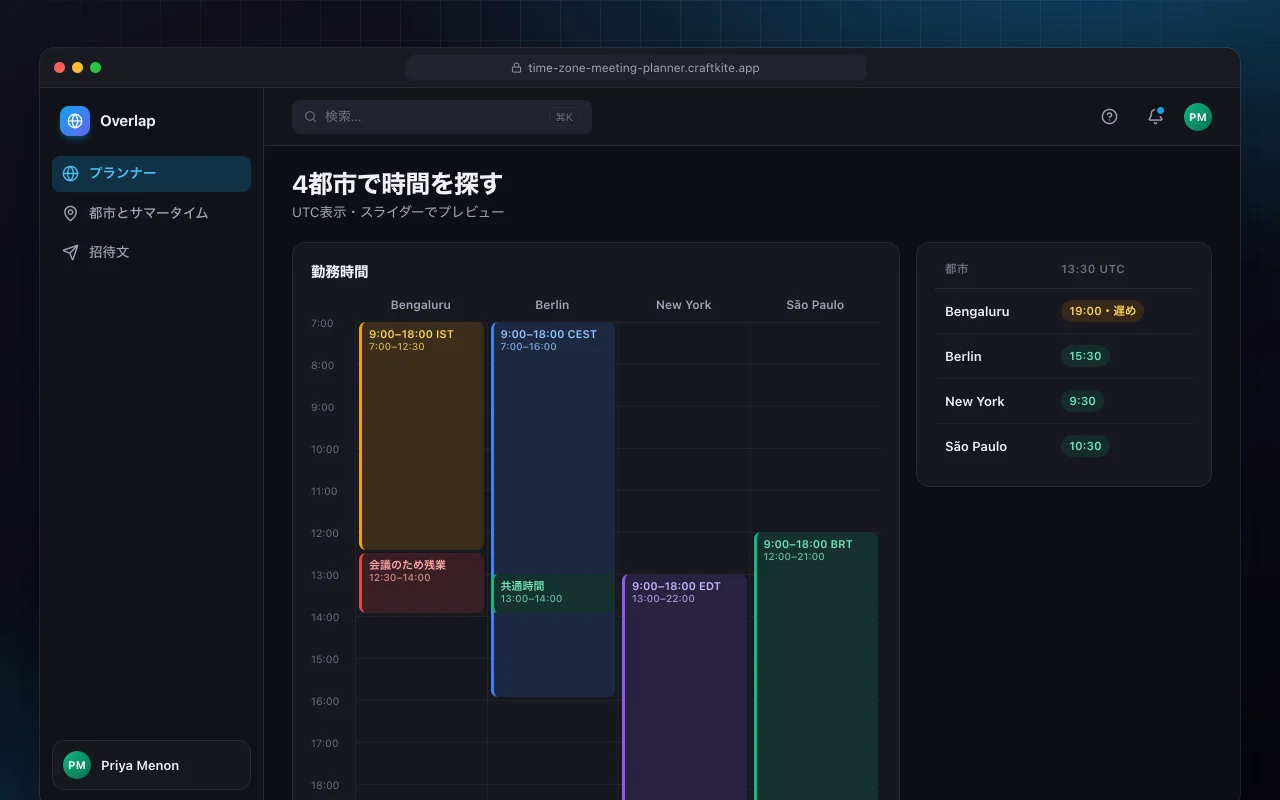Click the 13:30 UTC column header
Screen dimensions: 1280x800
tap(1093, 269)
